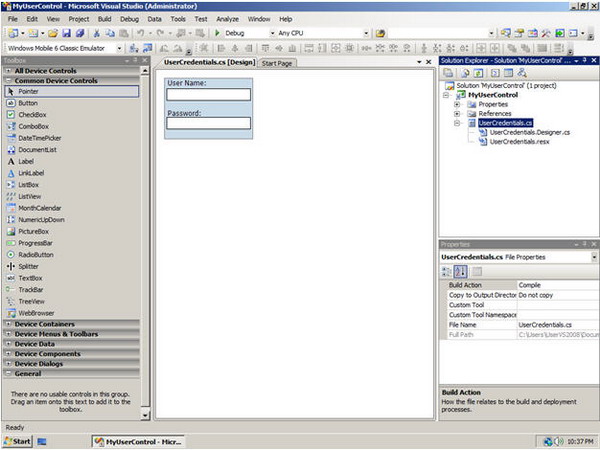Click the clock showing 10:37 PM
The height and width of the screenshot is (450, 600).
(x=579, y=442)
